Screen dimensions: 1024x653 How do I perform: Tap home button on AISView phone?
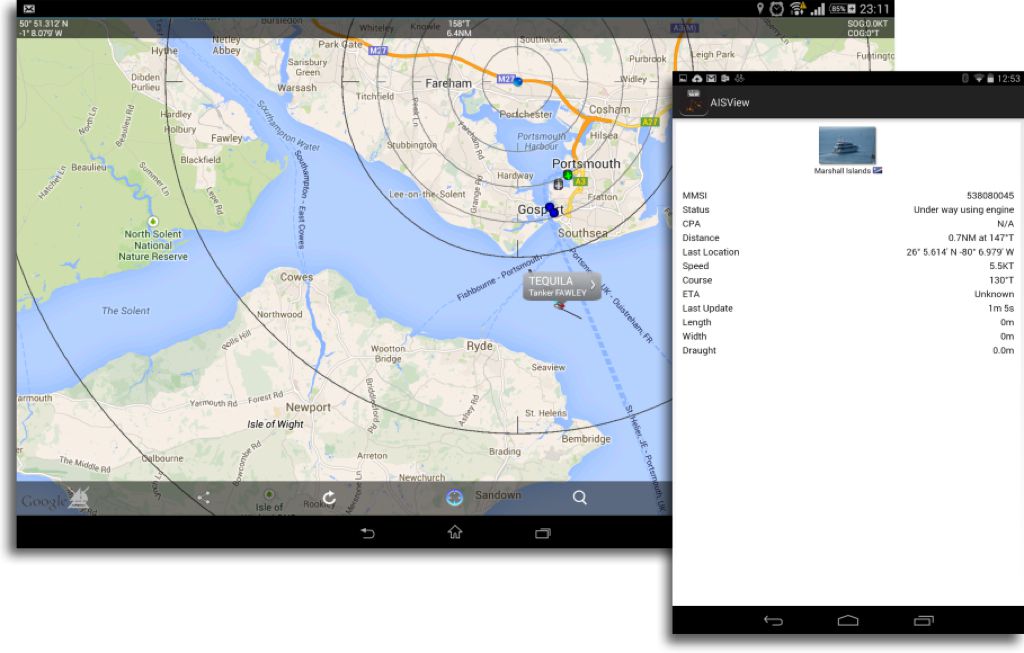tap(848, 620)
